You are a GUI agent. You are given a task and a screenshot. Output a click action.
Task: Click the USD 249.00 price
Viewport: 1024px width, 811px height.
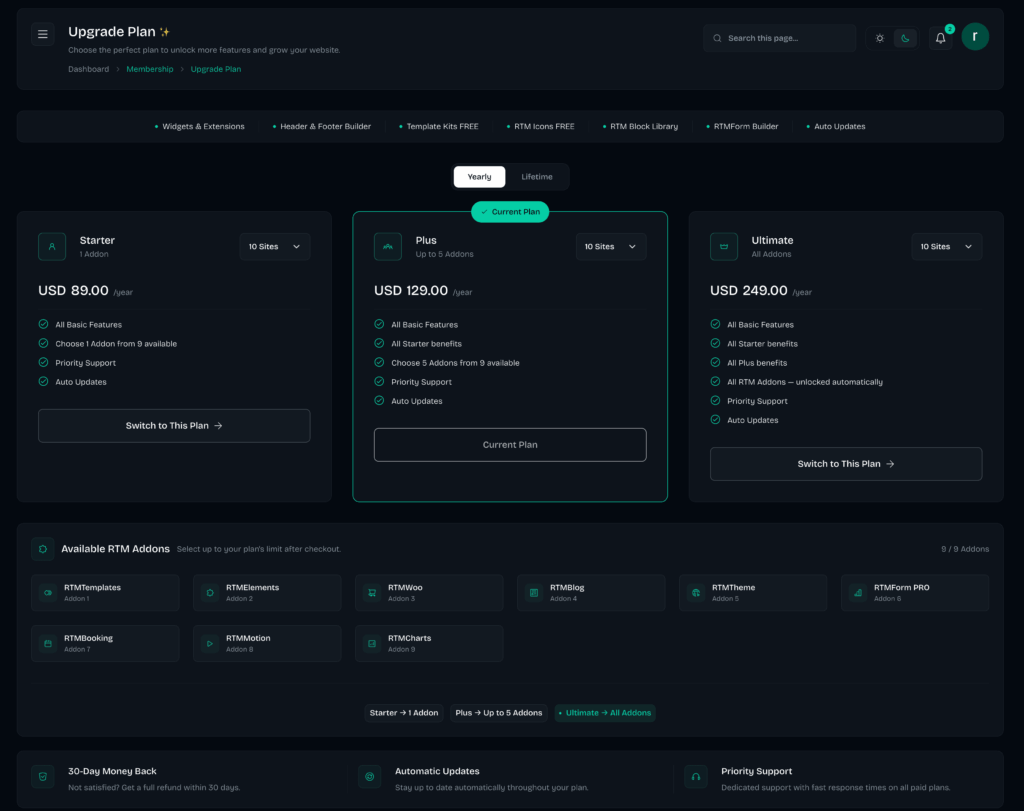748,291
